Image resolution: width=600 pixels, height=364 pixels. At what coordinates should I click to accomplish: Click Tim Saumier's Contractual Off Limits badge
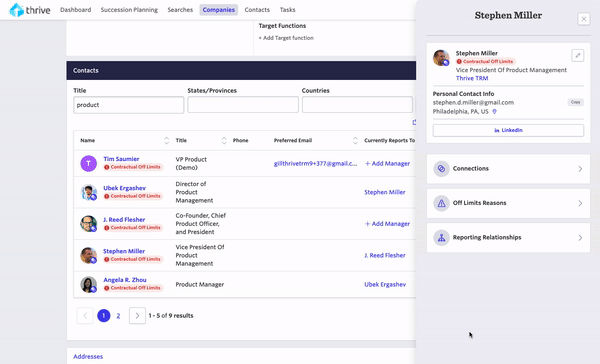(x=133, y=167)
